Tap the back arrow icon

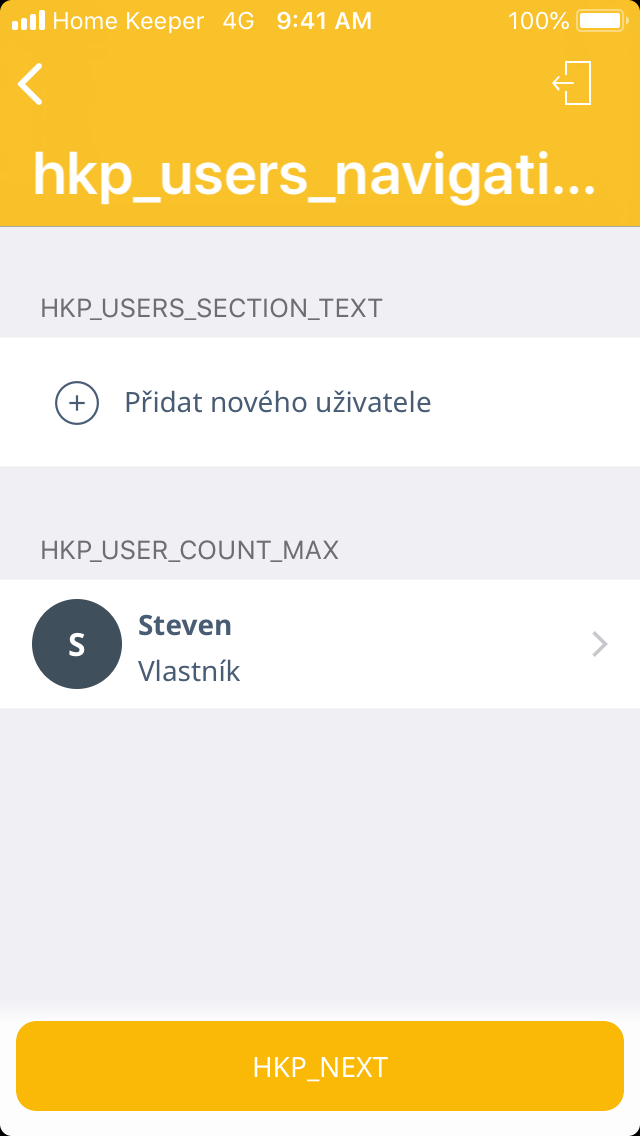click(31, 84)
